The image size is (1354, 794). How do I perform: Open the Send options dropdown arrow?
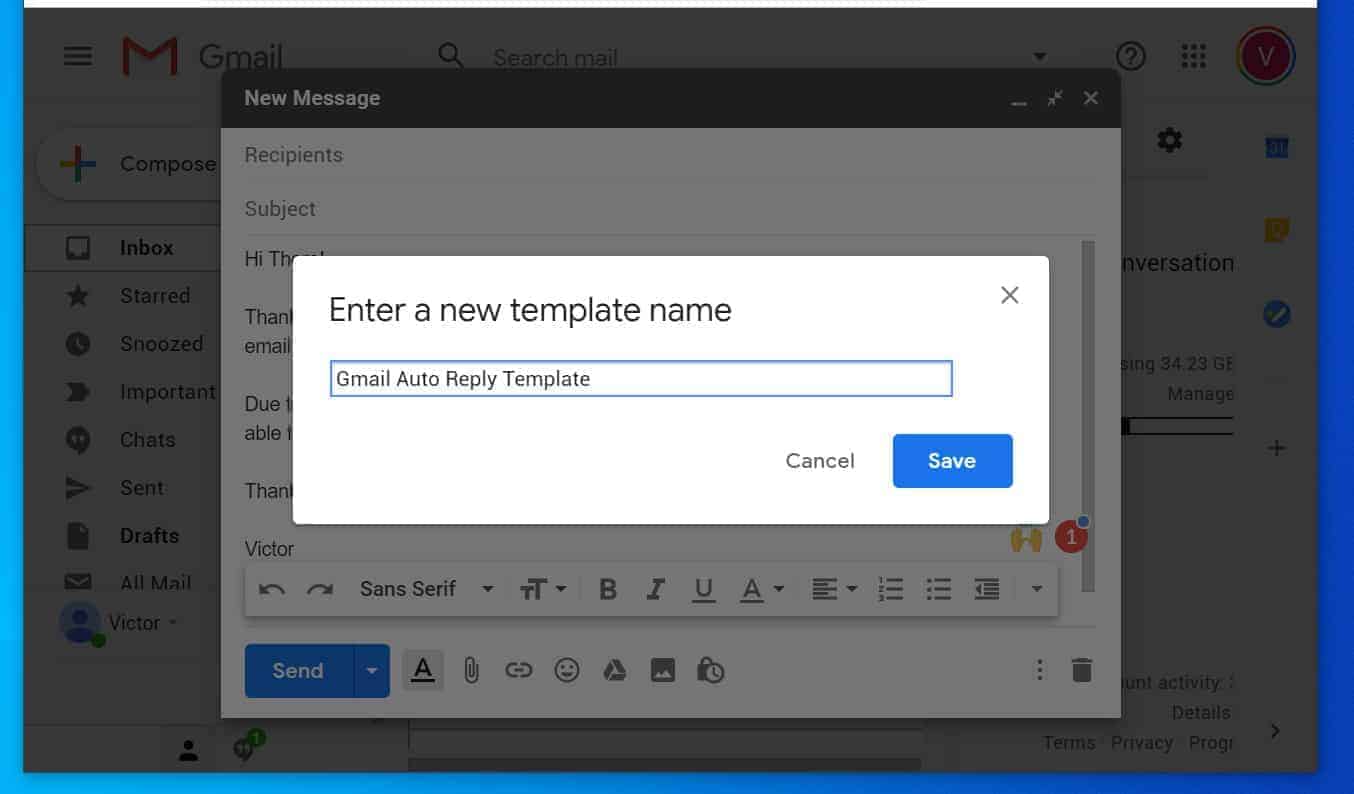click(371, 670)
